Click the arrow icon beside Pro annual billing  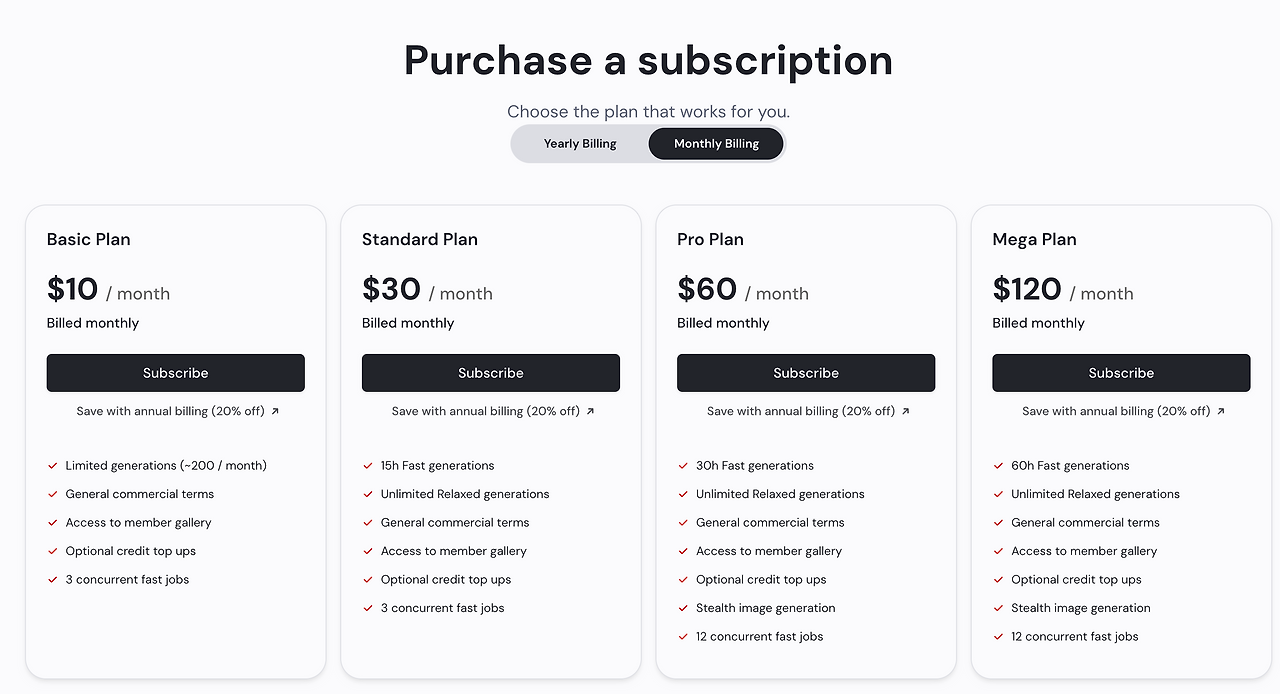point(905,411)
